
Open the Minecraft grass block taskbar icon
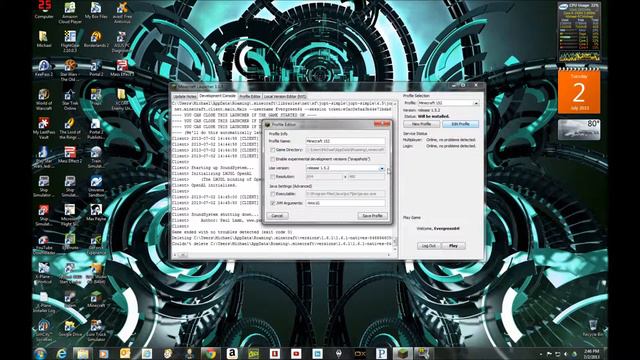point(402,353)
